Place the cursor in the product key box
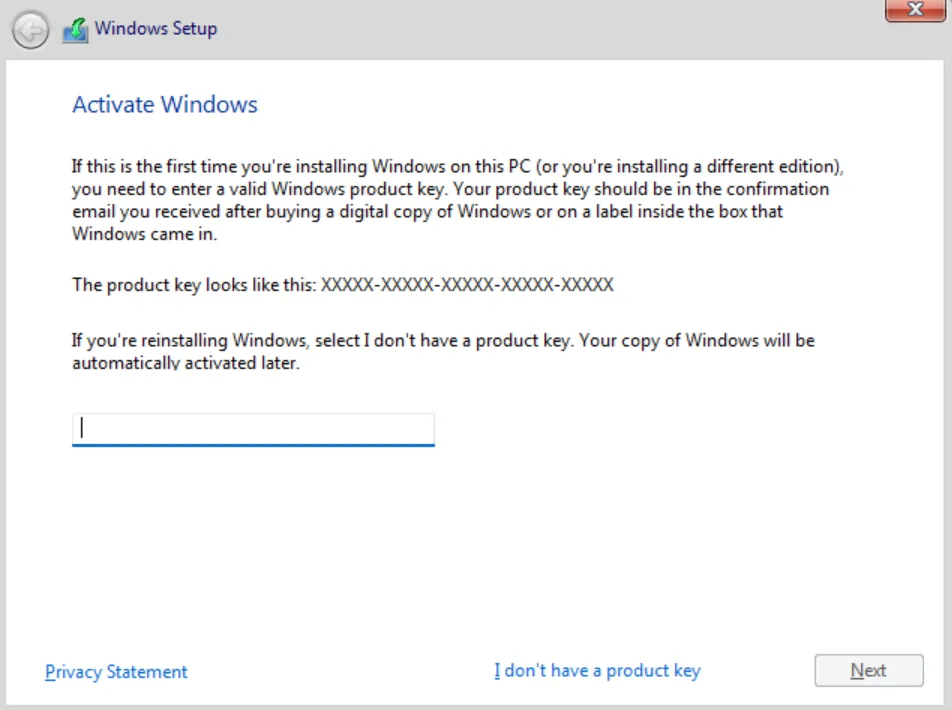Viewport: 952px width, 710px height. click(253, 429)
